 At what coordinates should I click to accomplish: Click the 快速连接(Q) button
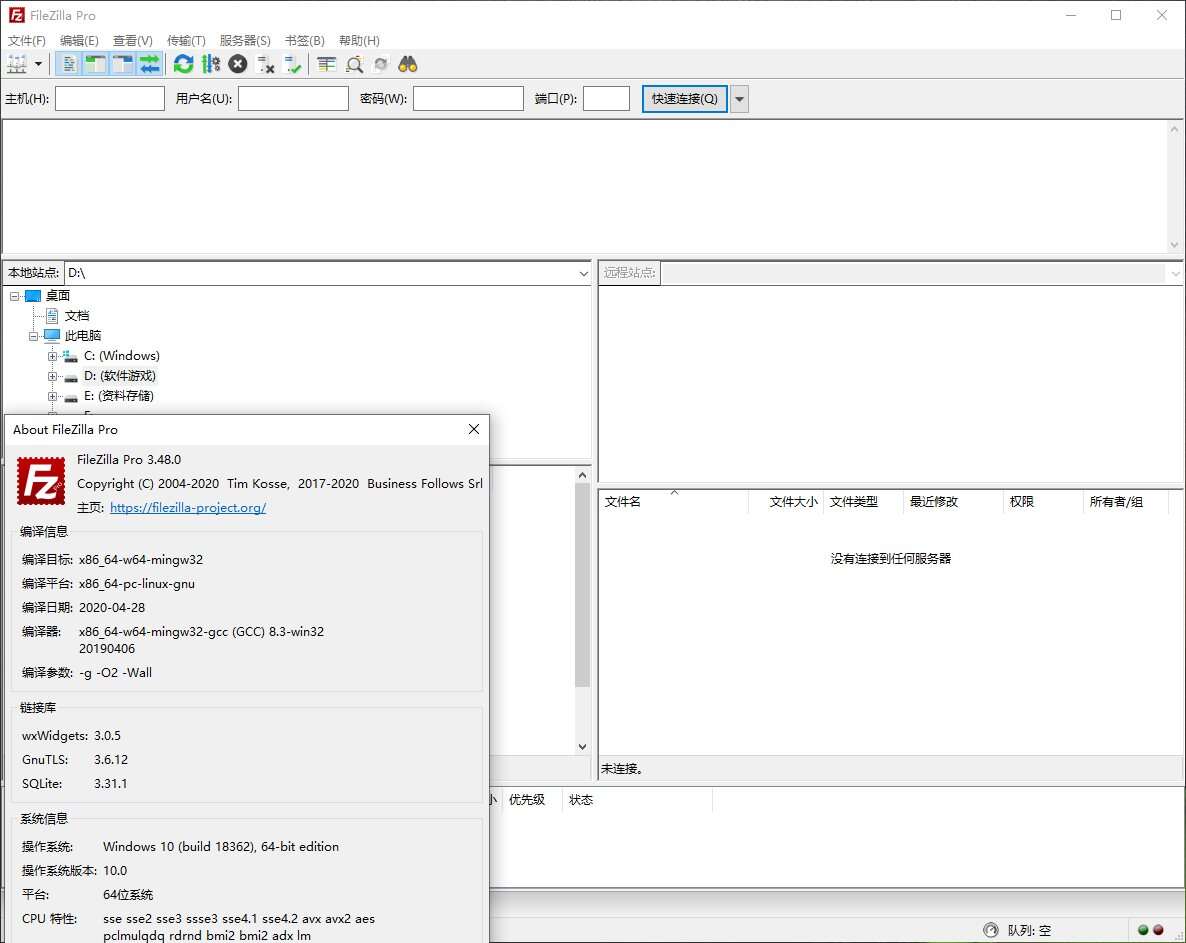683,98
